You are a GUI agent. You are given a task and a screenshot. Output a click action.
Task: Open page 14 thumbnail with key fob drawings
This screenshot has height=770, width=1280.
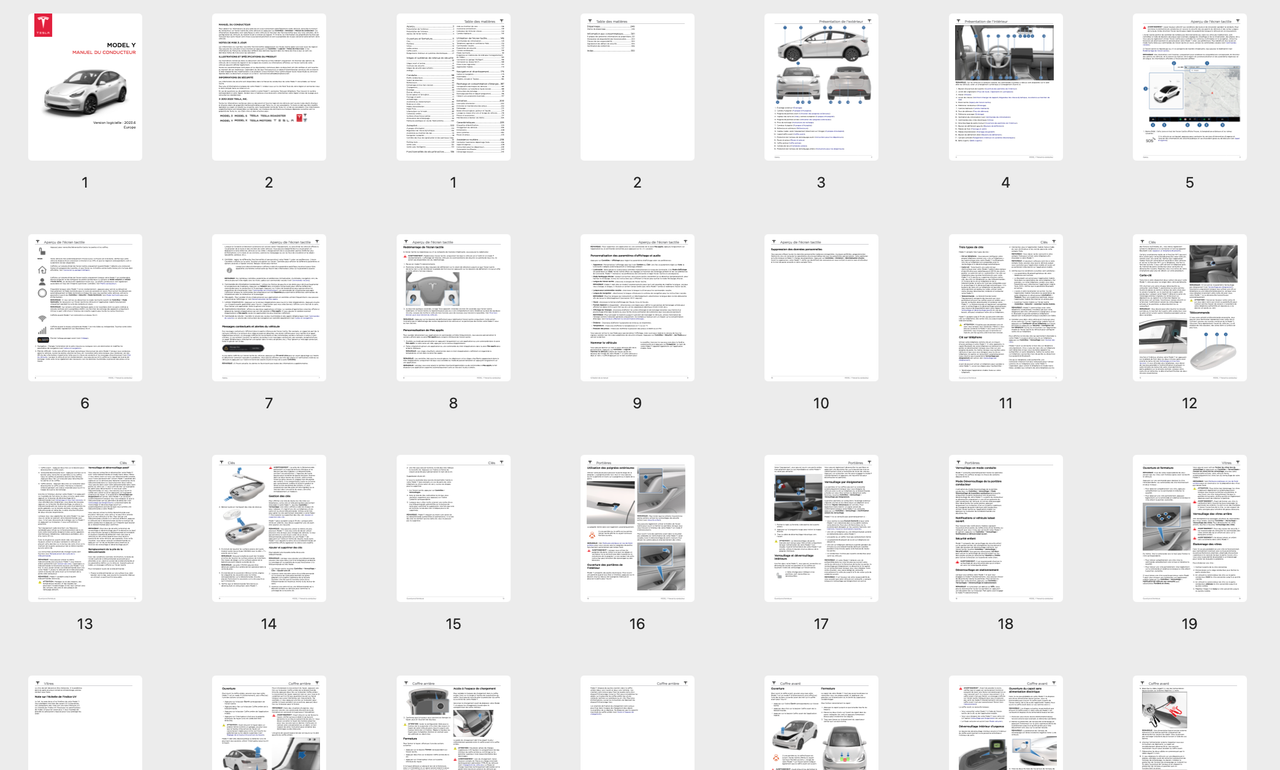pos(269,529)
